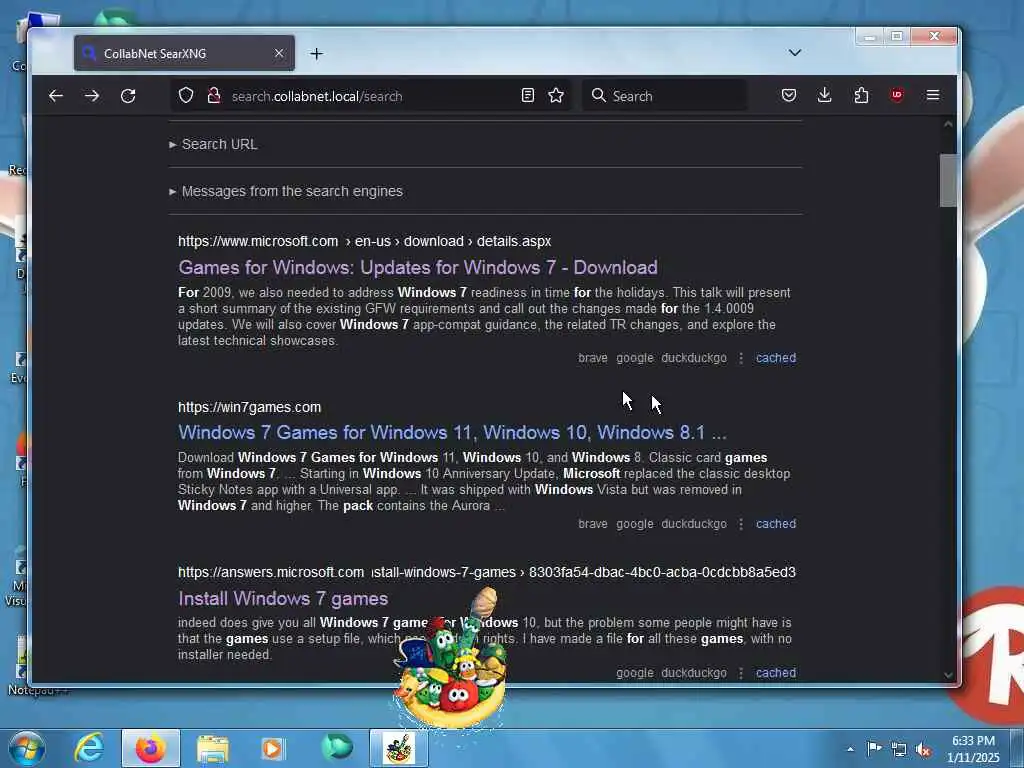The height and width of the screenshot is (768, 1024).
Task: Open Windows Explorer folder in taskbar
Action: (x=212, y=748)
